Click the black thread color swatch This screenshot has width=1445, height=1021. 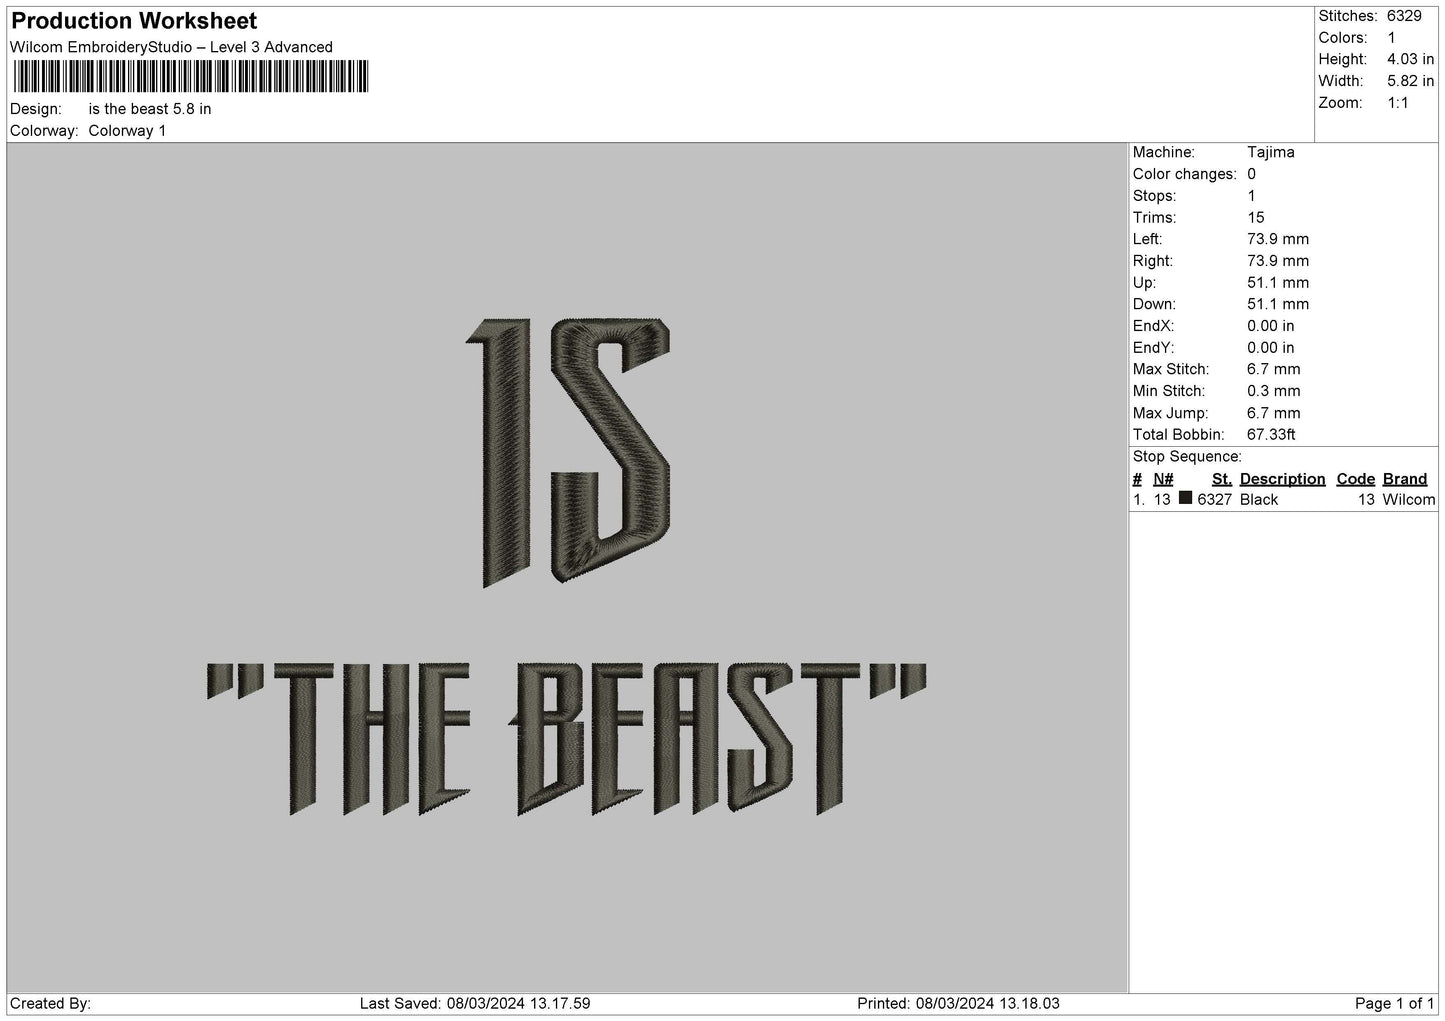[1185, 498]
